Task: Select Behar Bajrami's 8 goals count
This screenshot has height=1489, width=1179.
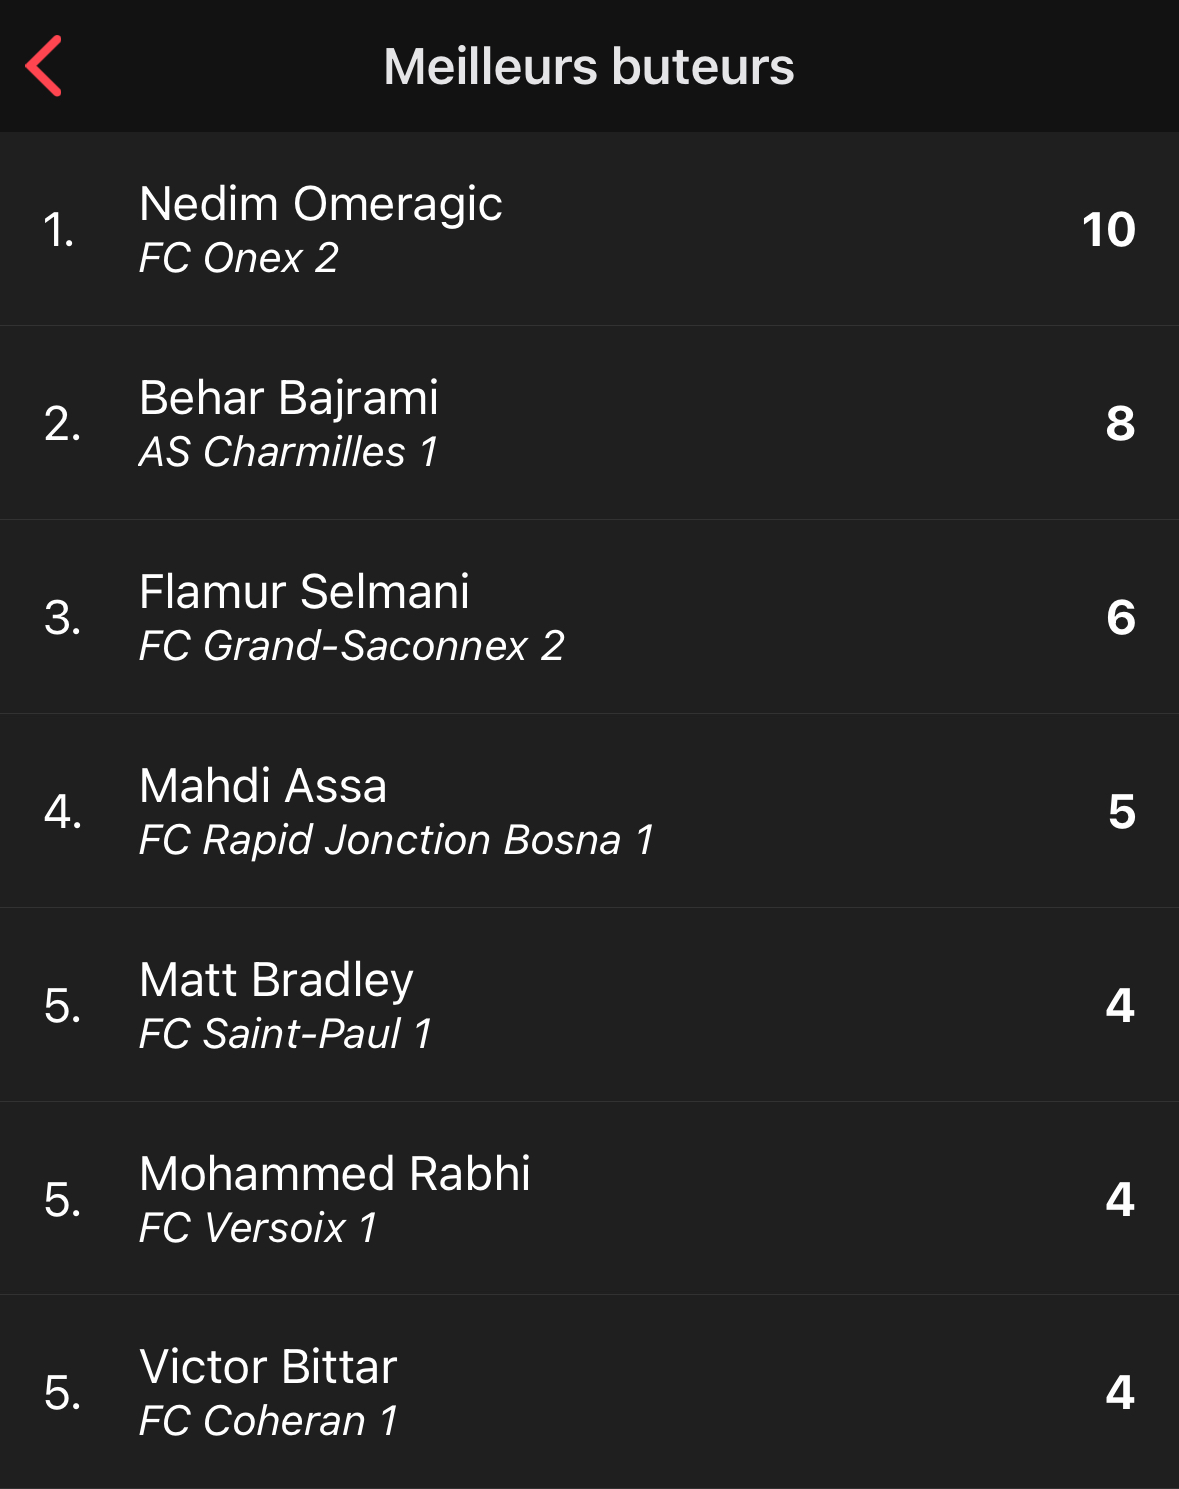Action: pos(1120,423)
